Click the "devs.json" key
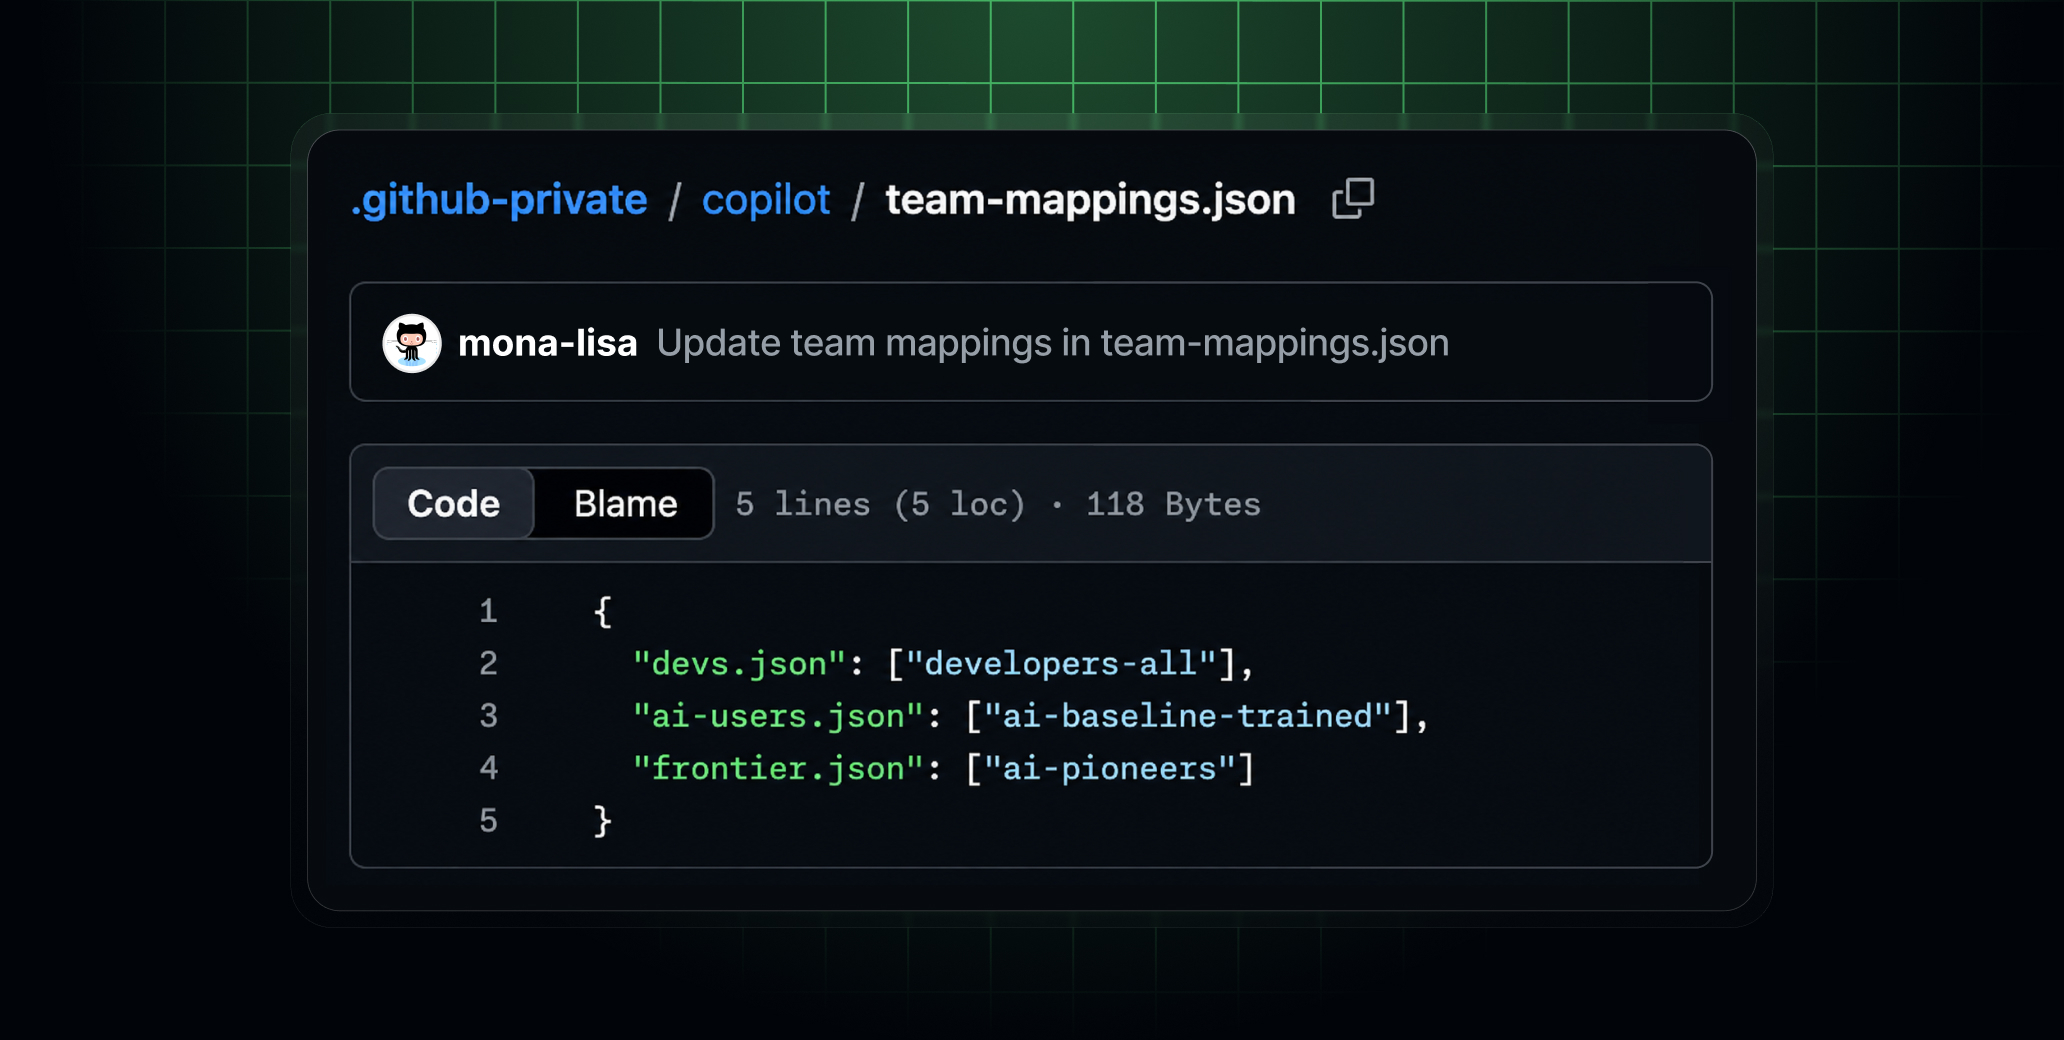The image size is (2064, 1040). pyautogui.click(x=740, y=664)
